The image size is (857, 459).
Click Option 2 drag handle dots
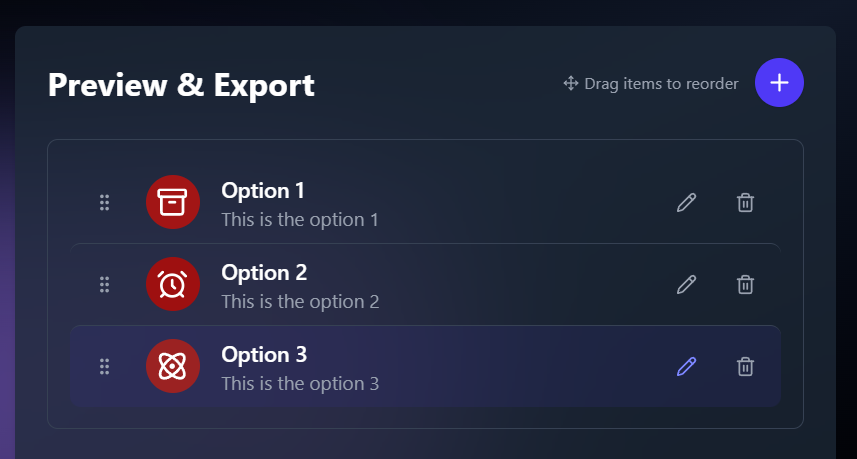coord(104,285)
